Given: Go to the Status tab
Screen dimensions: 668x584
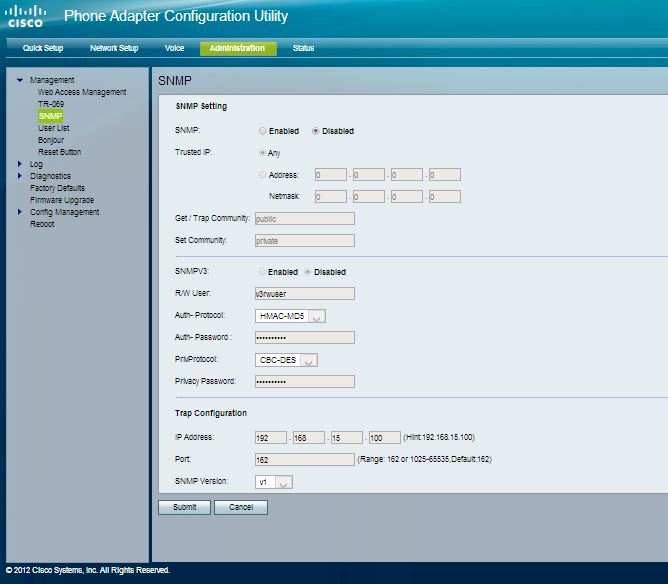Looking at the screenshot, I should pyautogui.click(x=303, y=48).
